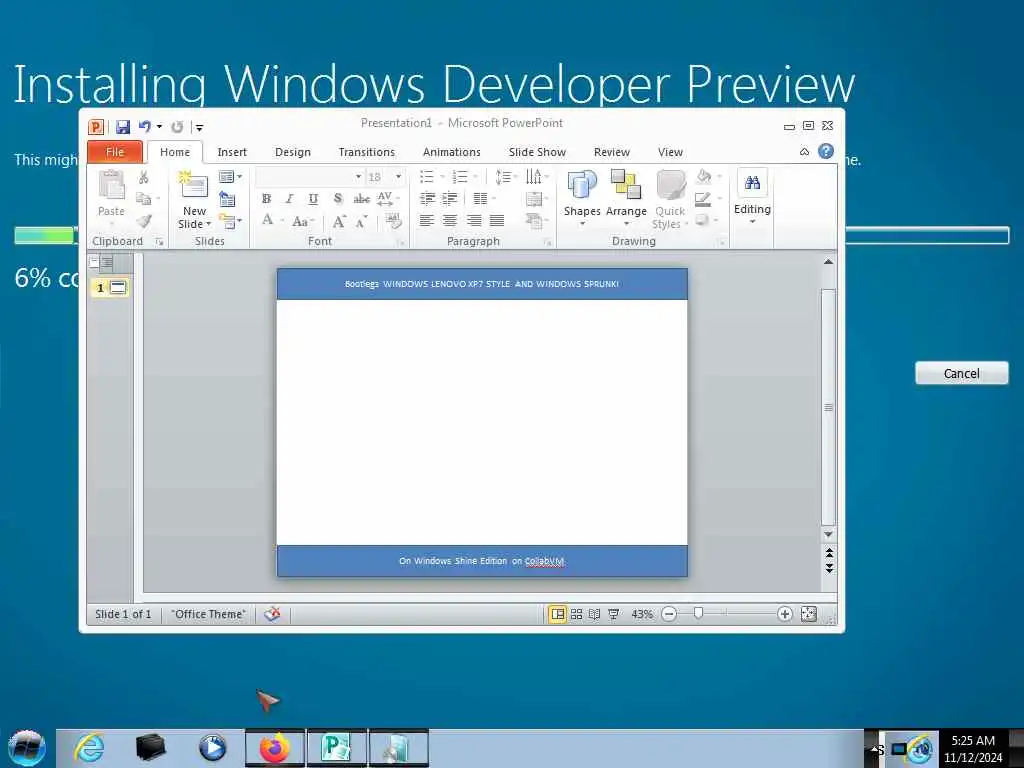Open the Animations tab
Viewport: 1024px width, 768px height.
(x=451, y=152)
